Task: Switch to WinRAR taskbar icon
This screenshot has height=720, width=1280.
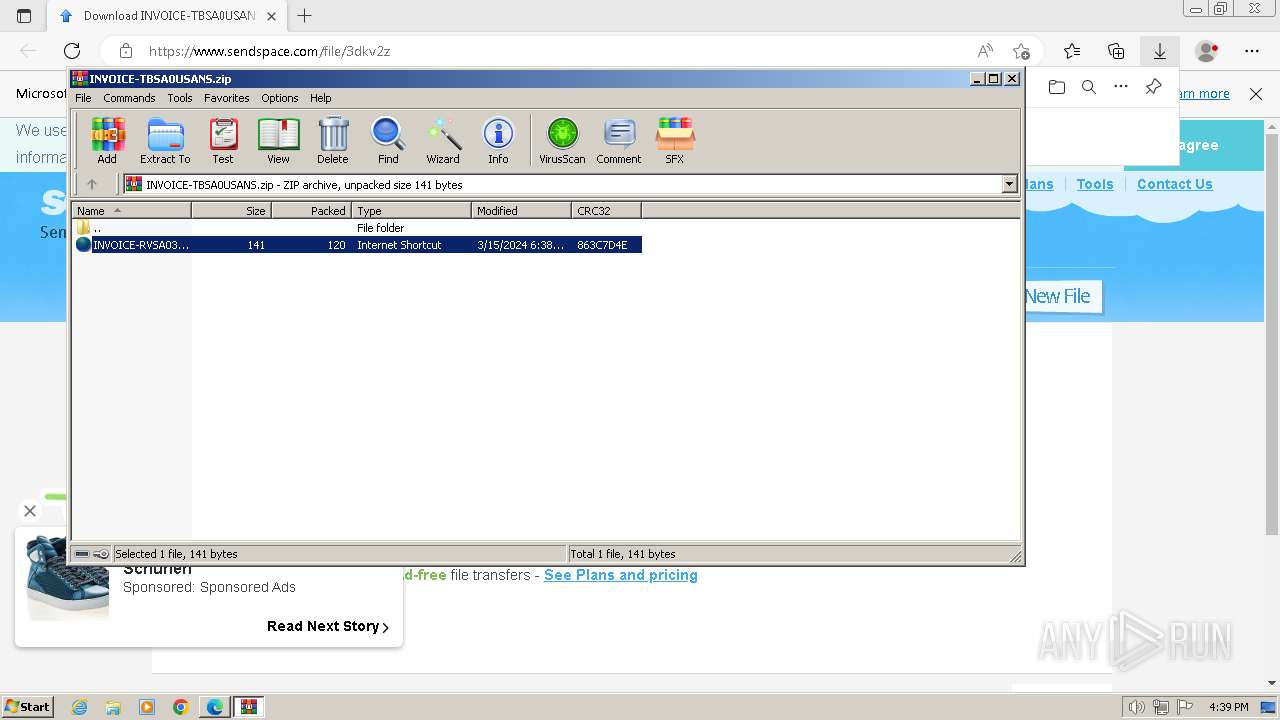Action: (249, 707)
